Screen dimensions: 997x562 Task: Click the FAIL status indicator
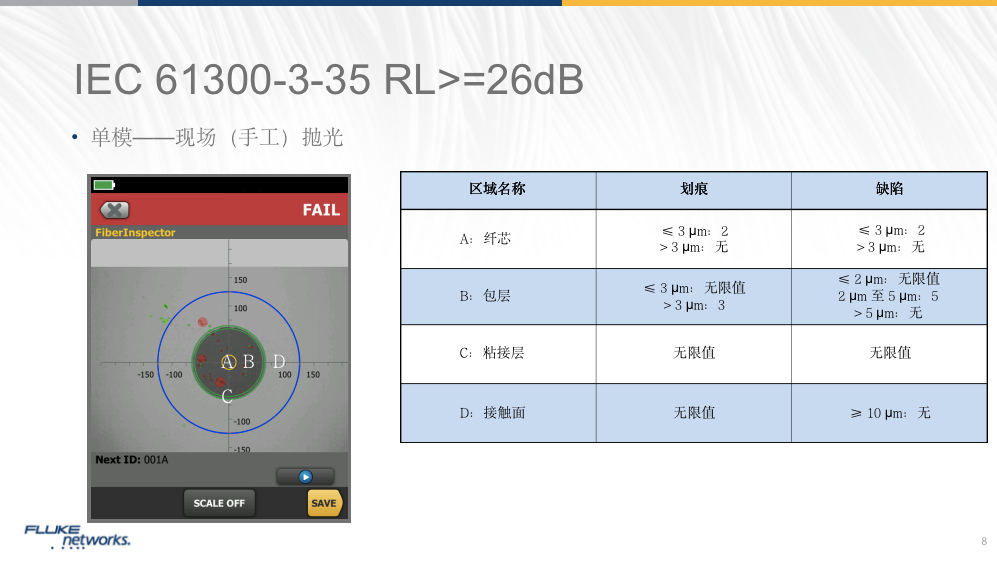[x=321, y=210]
